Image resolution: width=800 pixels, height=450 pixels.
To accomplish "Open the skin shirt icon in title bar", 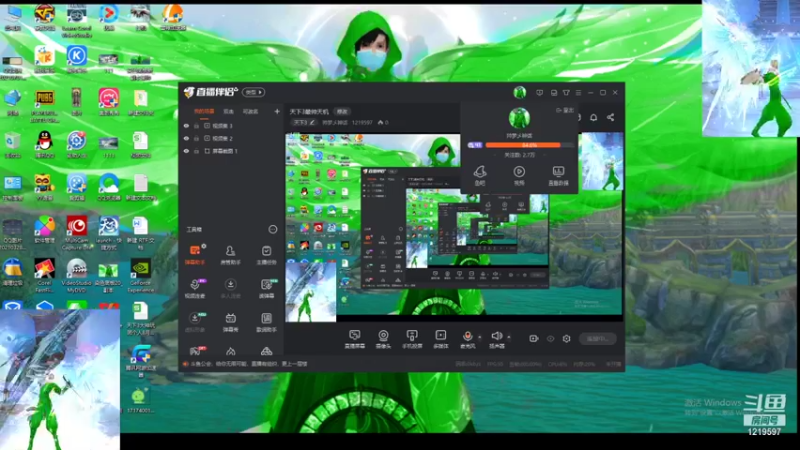I will pyautogui.click(x=566, y=93).
